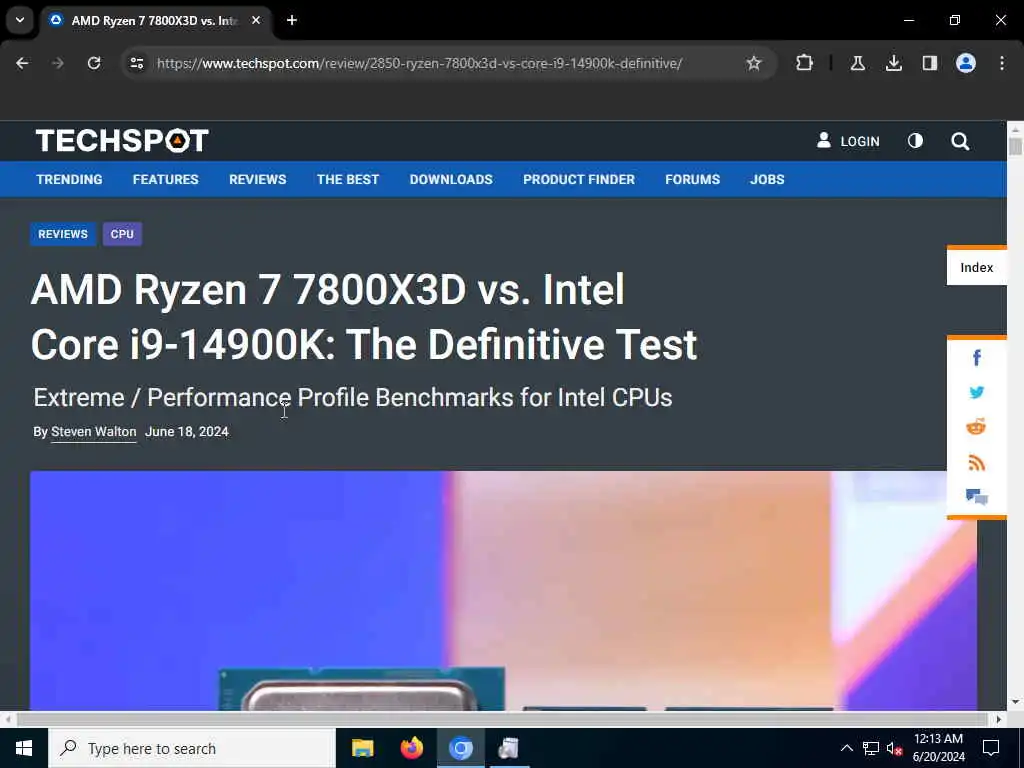Viewport: 1024px width, 768px height.
Task: Open the tab search dropdown arrow
Action: (x=20, y=20)
